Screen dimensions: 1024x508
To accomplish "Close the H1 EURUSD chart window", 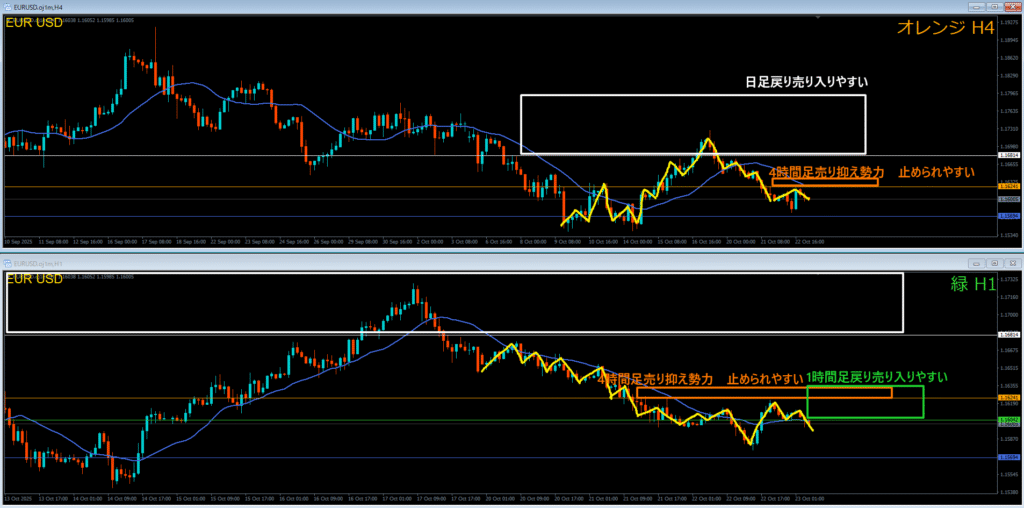I will [x=1011, y=262].
